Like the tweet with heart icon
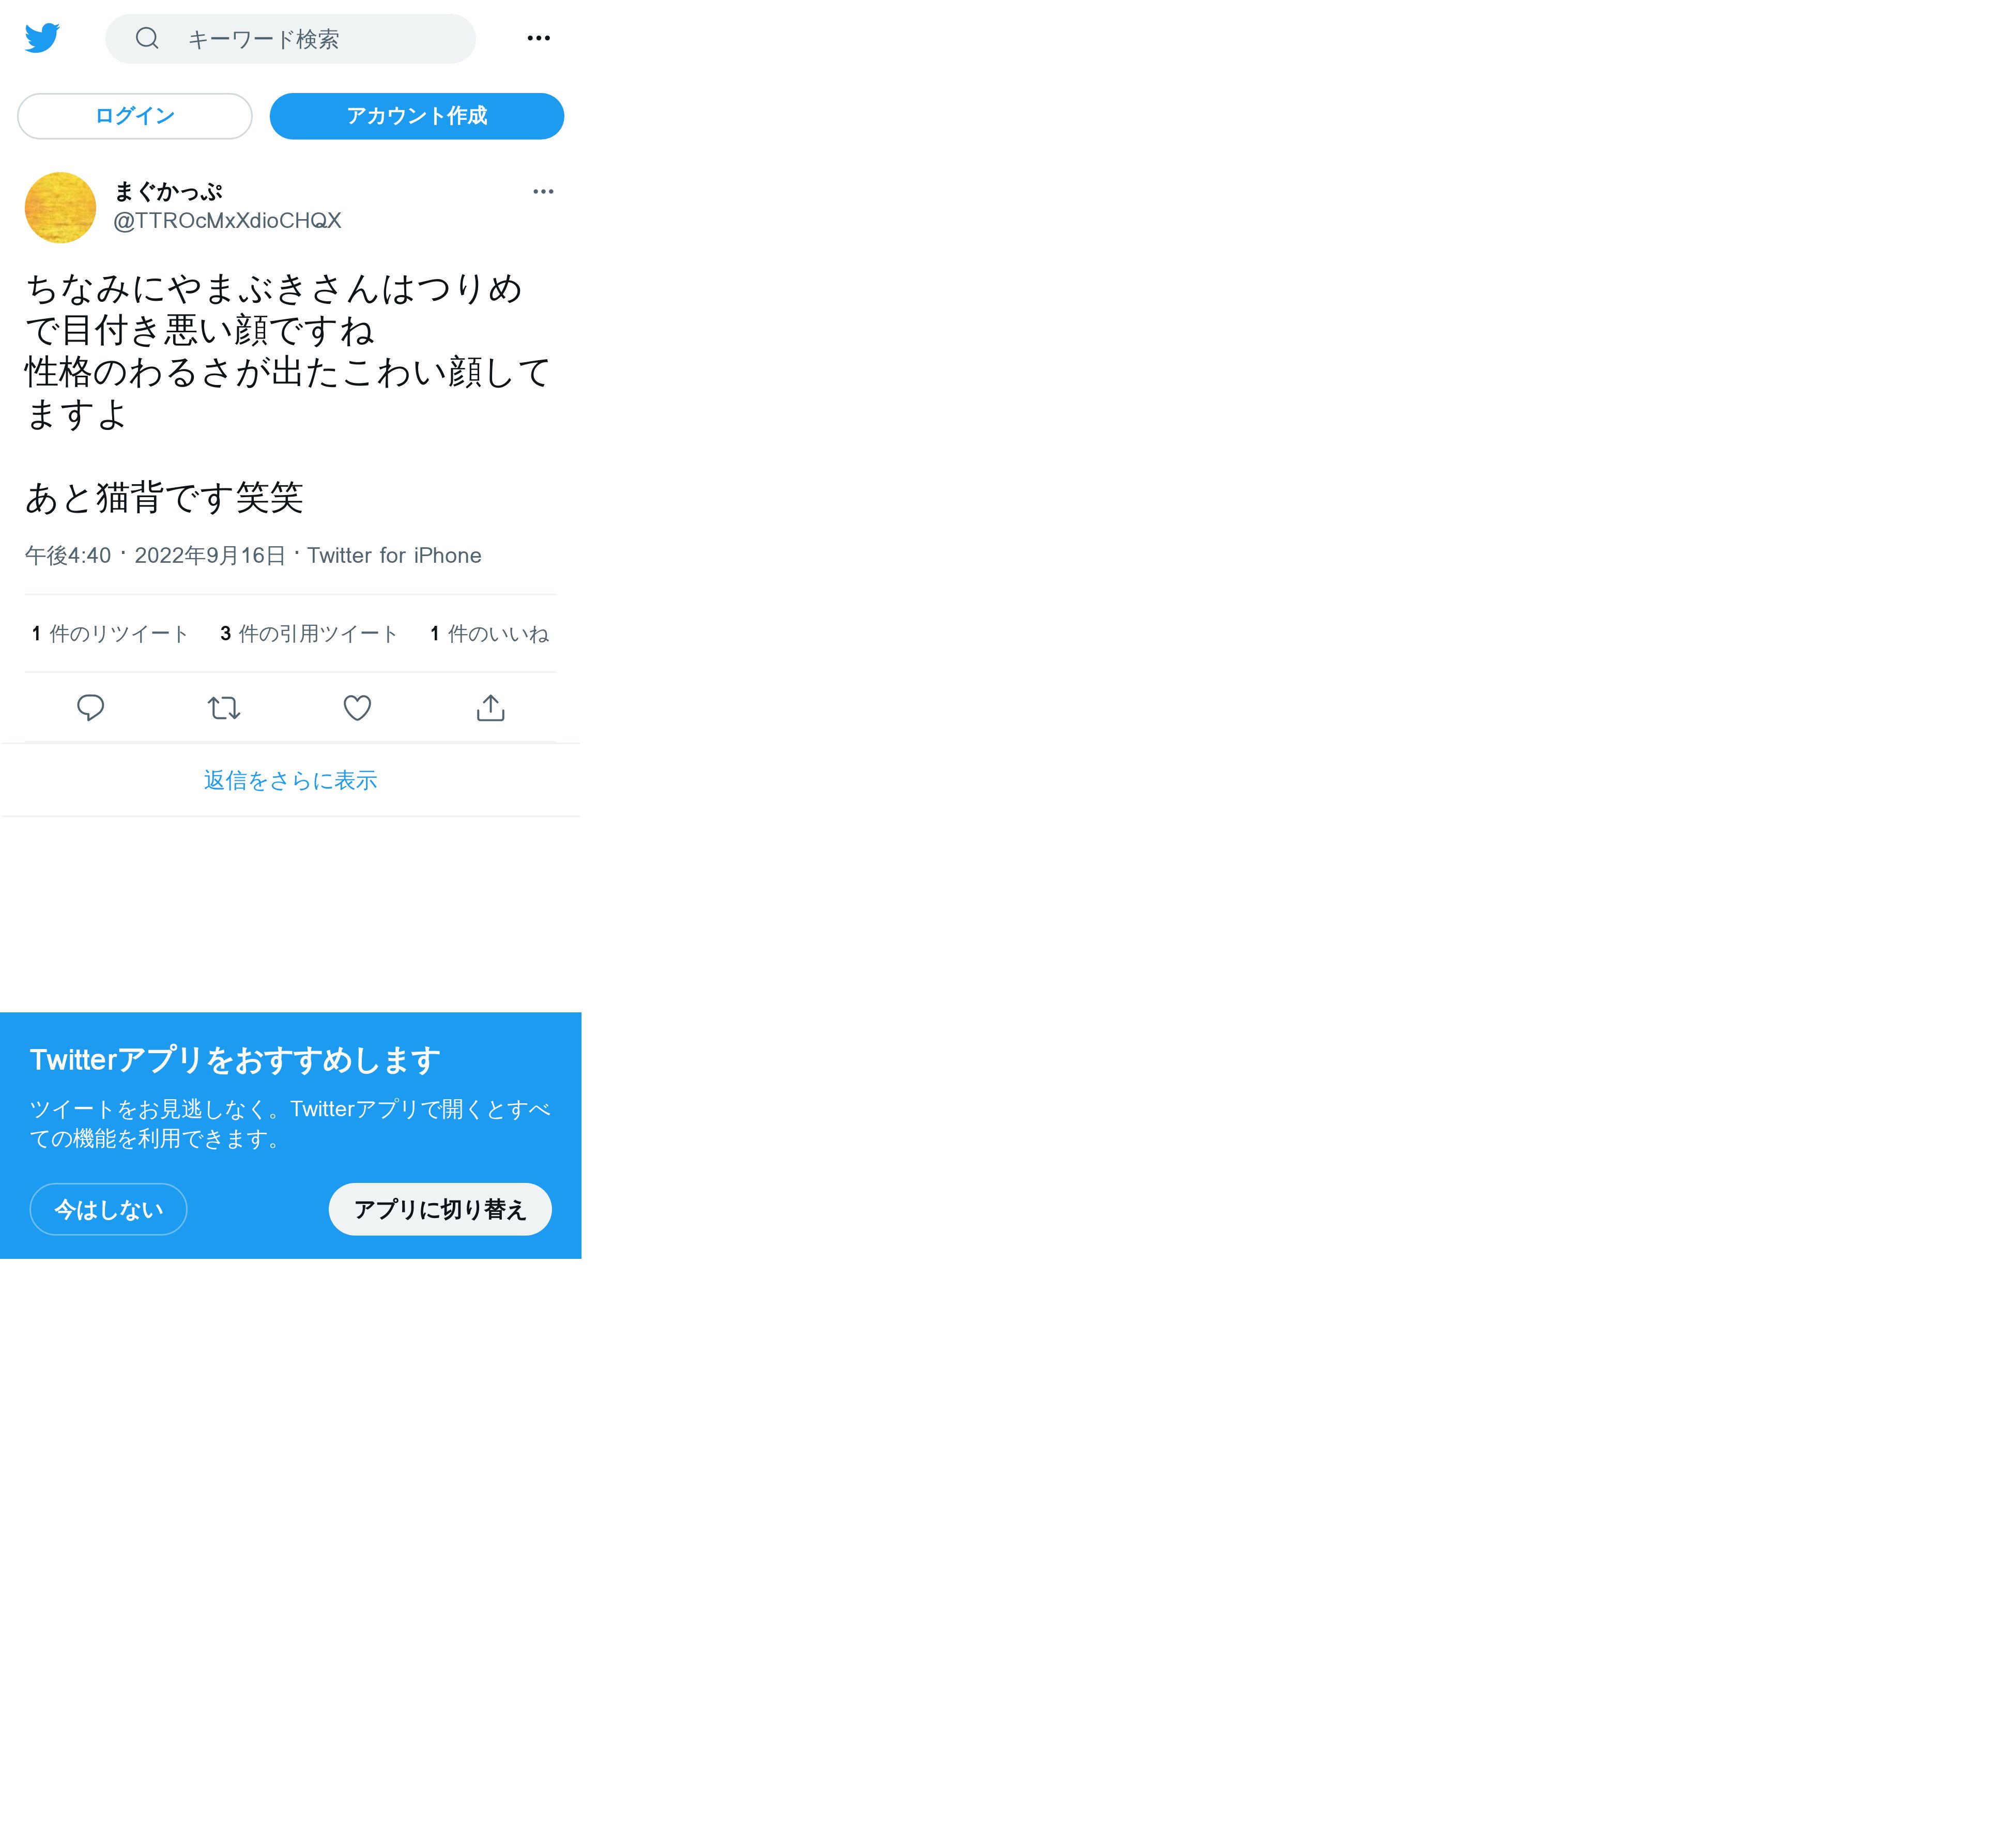Screen dimensions: 1991x1848 (x=357, y=708)
